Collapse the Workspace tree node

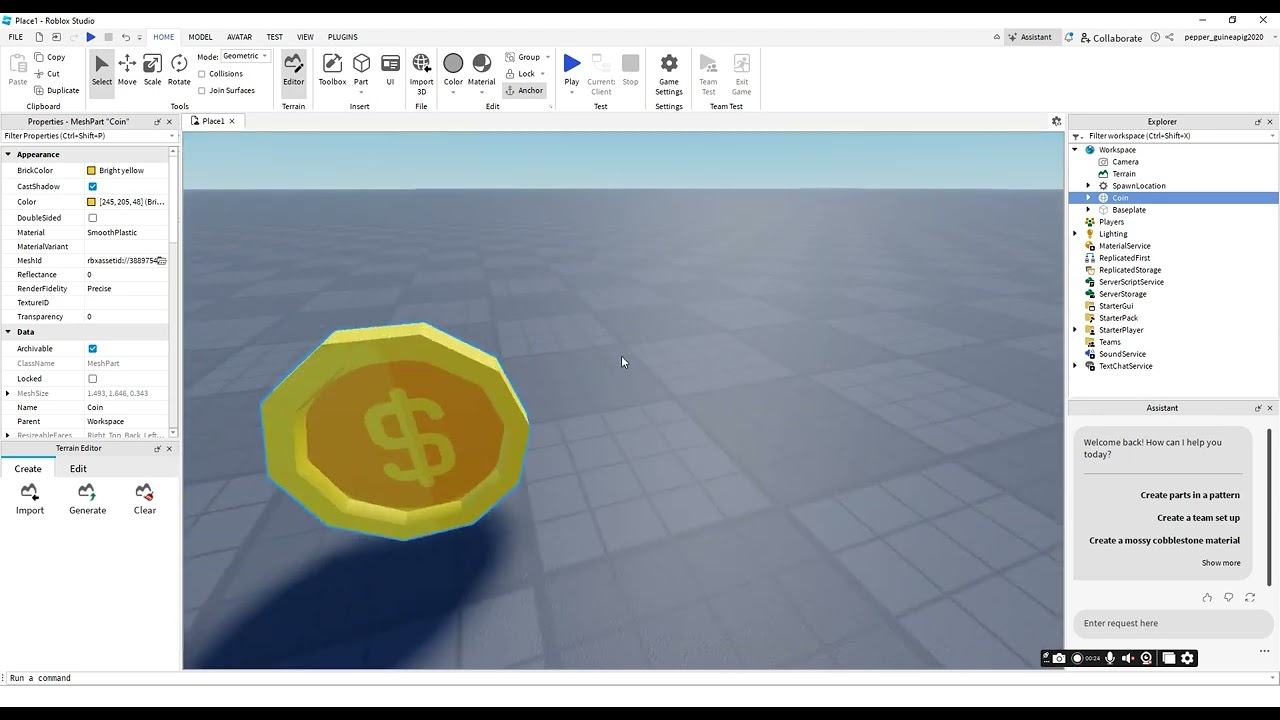pyautogui.click(x=1076, y=150)
